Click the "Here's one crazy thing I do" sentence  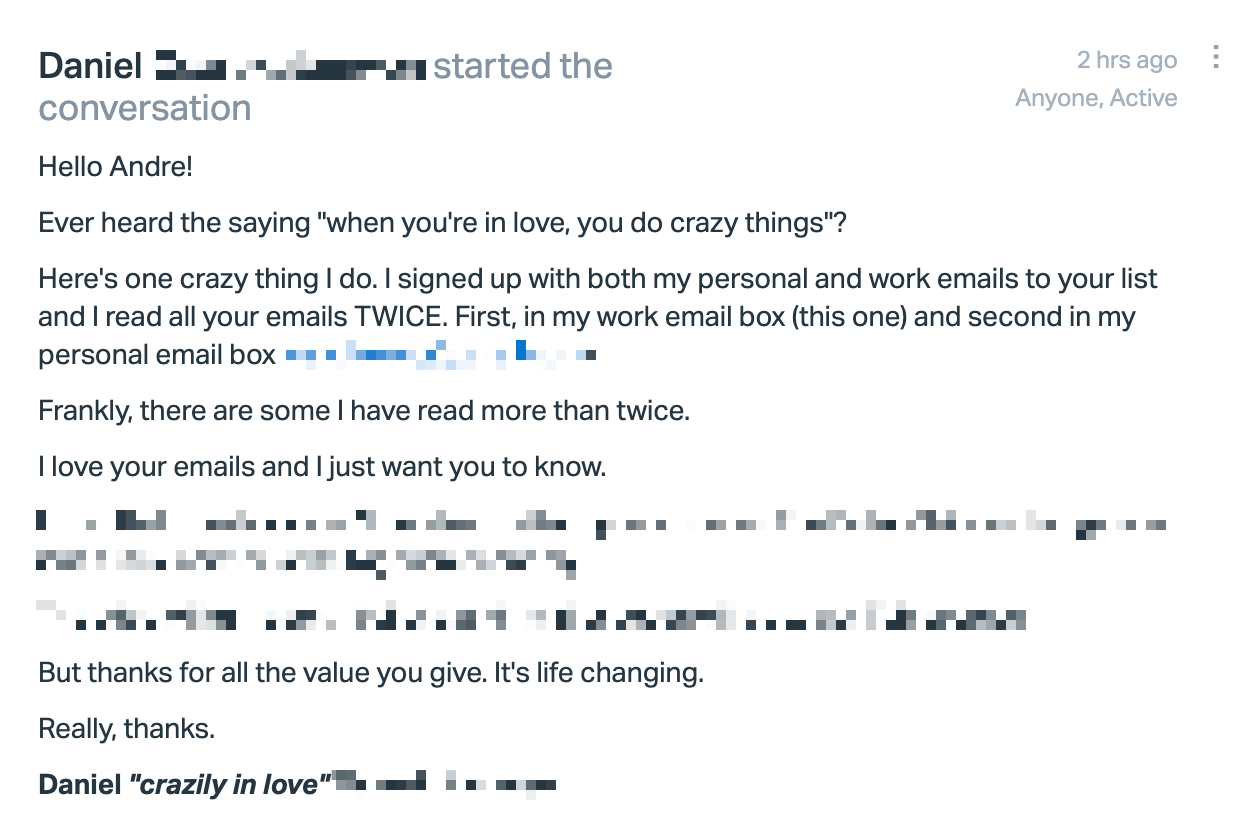tap(221, 278)
